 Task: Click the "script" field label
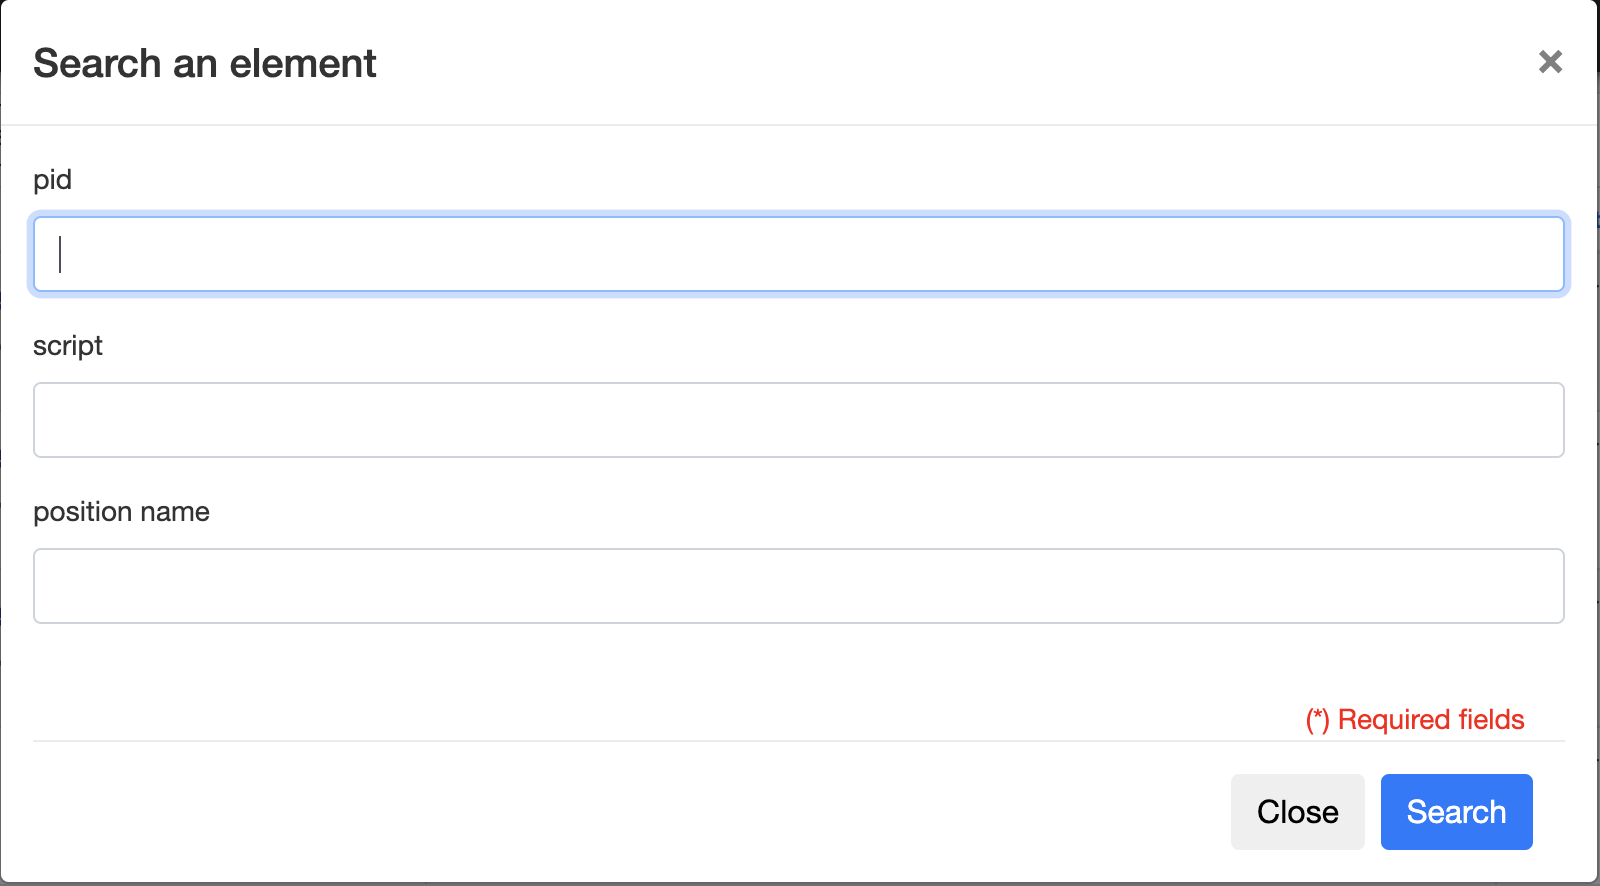point(68,346)
